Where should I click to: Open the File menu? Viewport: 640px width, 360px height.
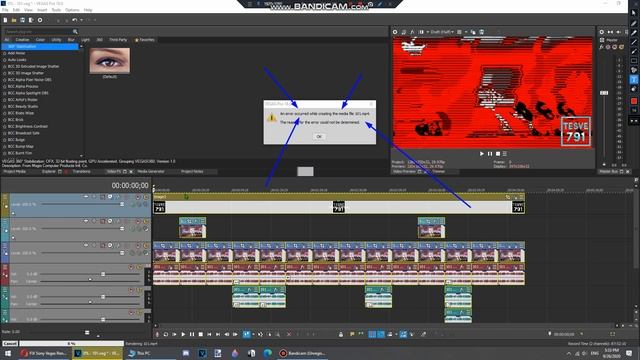5,10
